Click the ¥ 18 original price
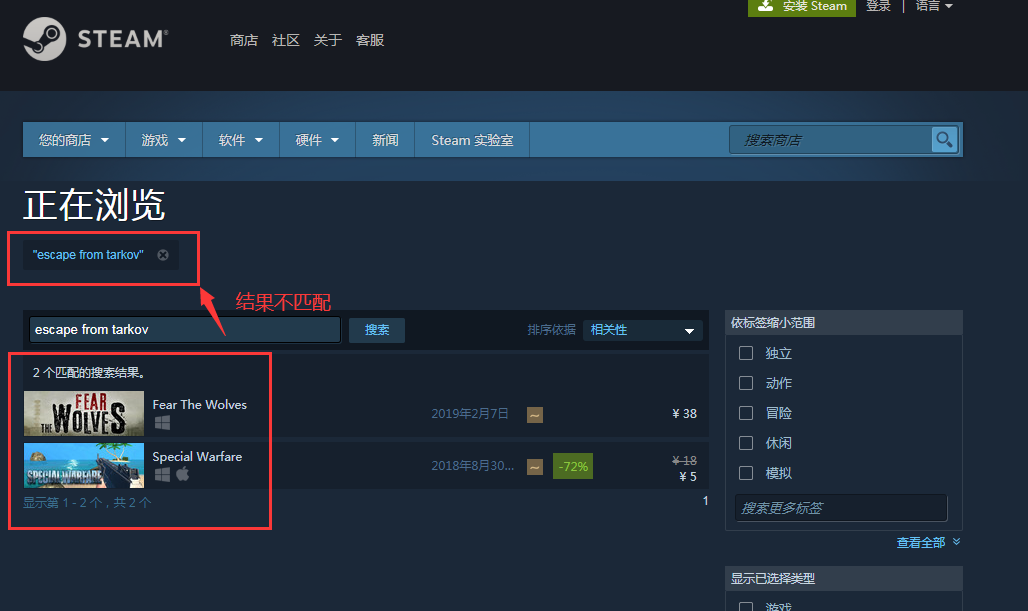Image resolution: width=1028 pixels, height=611 pixels. tap(684, 460)
